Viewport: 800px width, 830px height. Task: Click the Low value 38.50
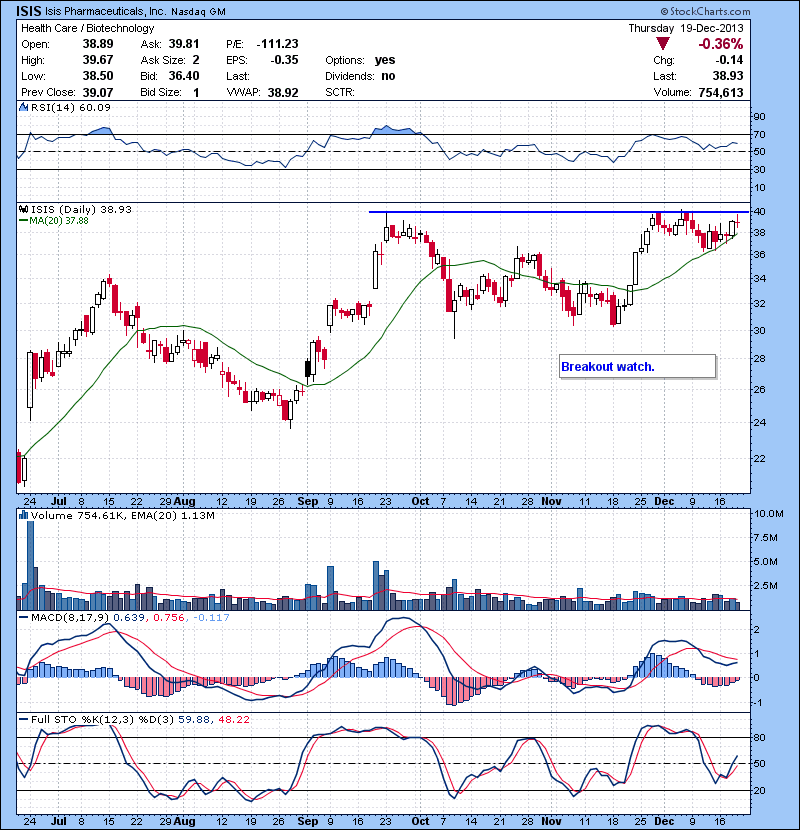98,76
